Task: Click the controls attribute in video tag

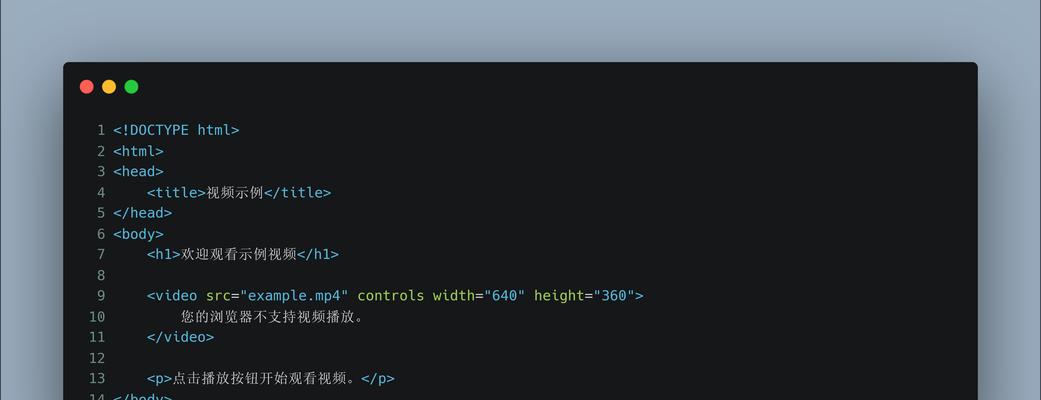Action: point(390,296)
